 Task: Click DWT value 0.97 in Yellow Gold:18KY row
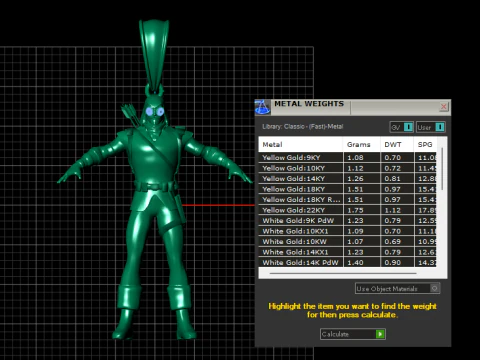click(x=393, y=189)
